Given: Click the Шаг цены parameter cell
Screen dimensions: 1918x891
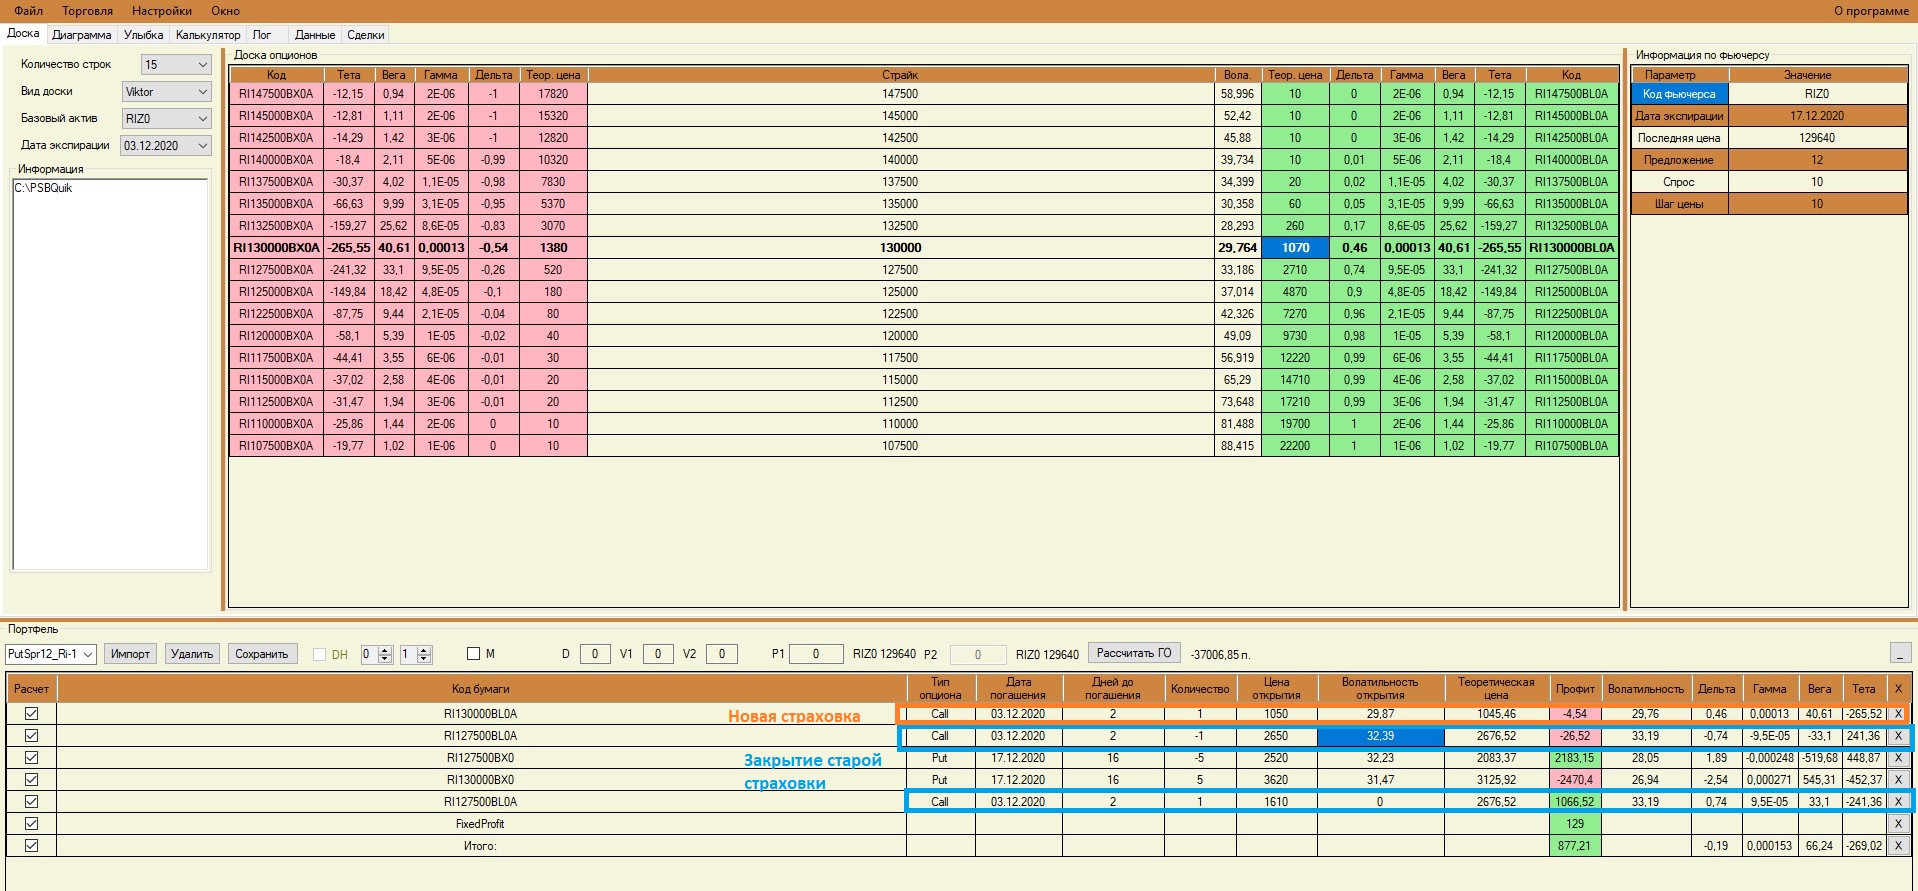Looking at the screenshot, I should (x=1679, y=204).
